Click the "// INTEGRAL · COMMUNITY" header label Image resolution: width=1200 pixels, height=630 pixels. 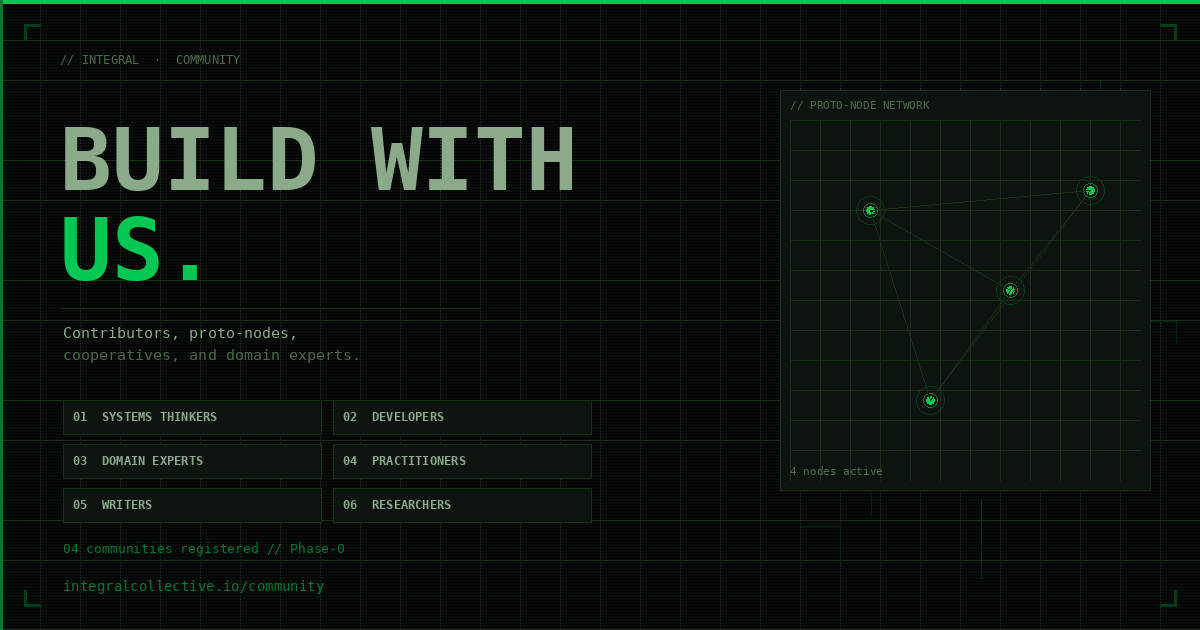click(150, 60)
